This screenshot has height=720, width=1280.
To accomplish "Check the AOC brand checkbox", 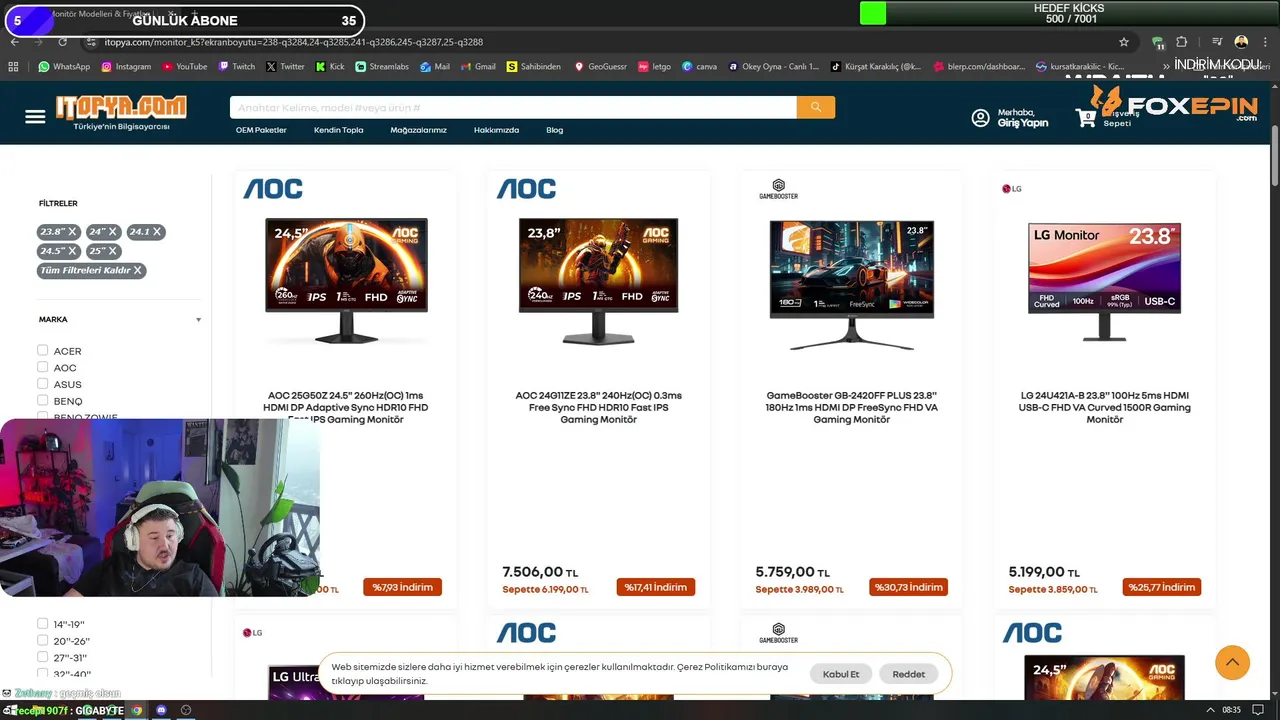I will (42, 367).
